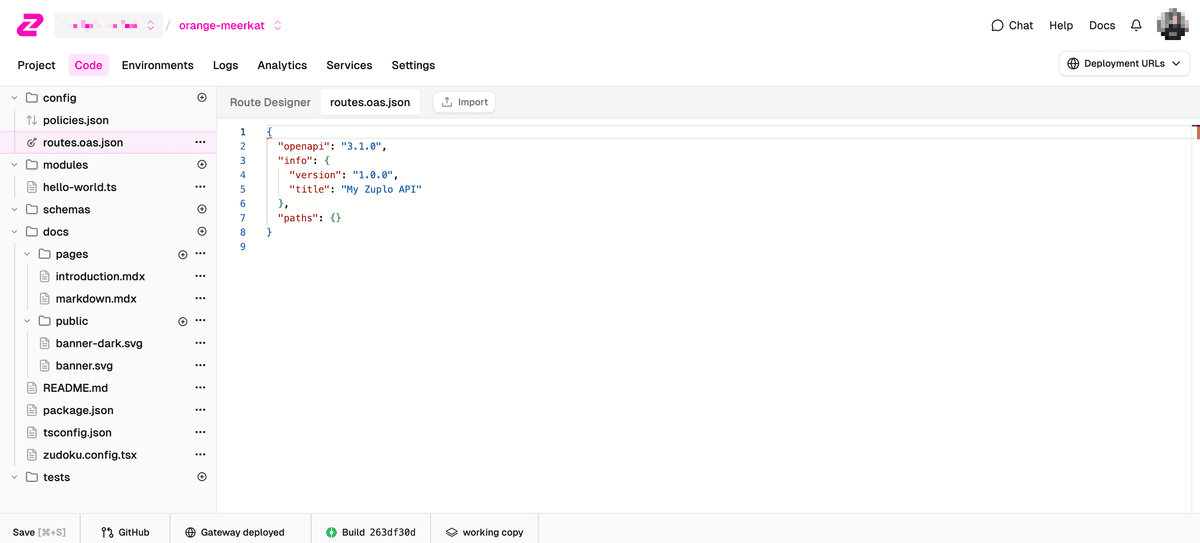
Task: Add a new file to pages folder
Action: tap(183, 254)
